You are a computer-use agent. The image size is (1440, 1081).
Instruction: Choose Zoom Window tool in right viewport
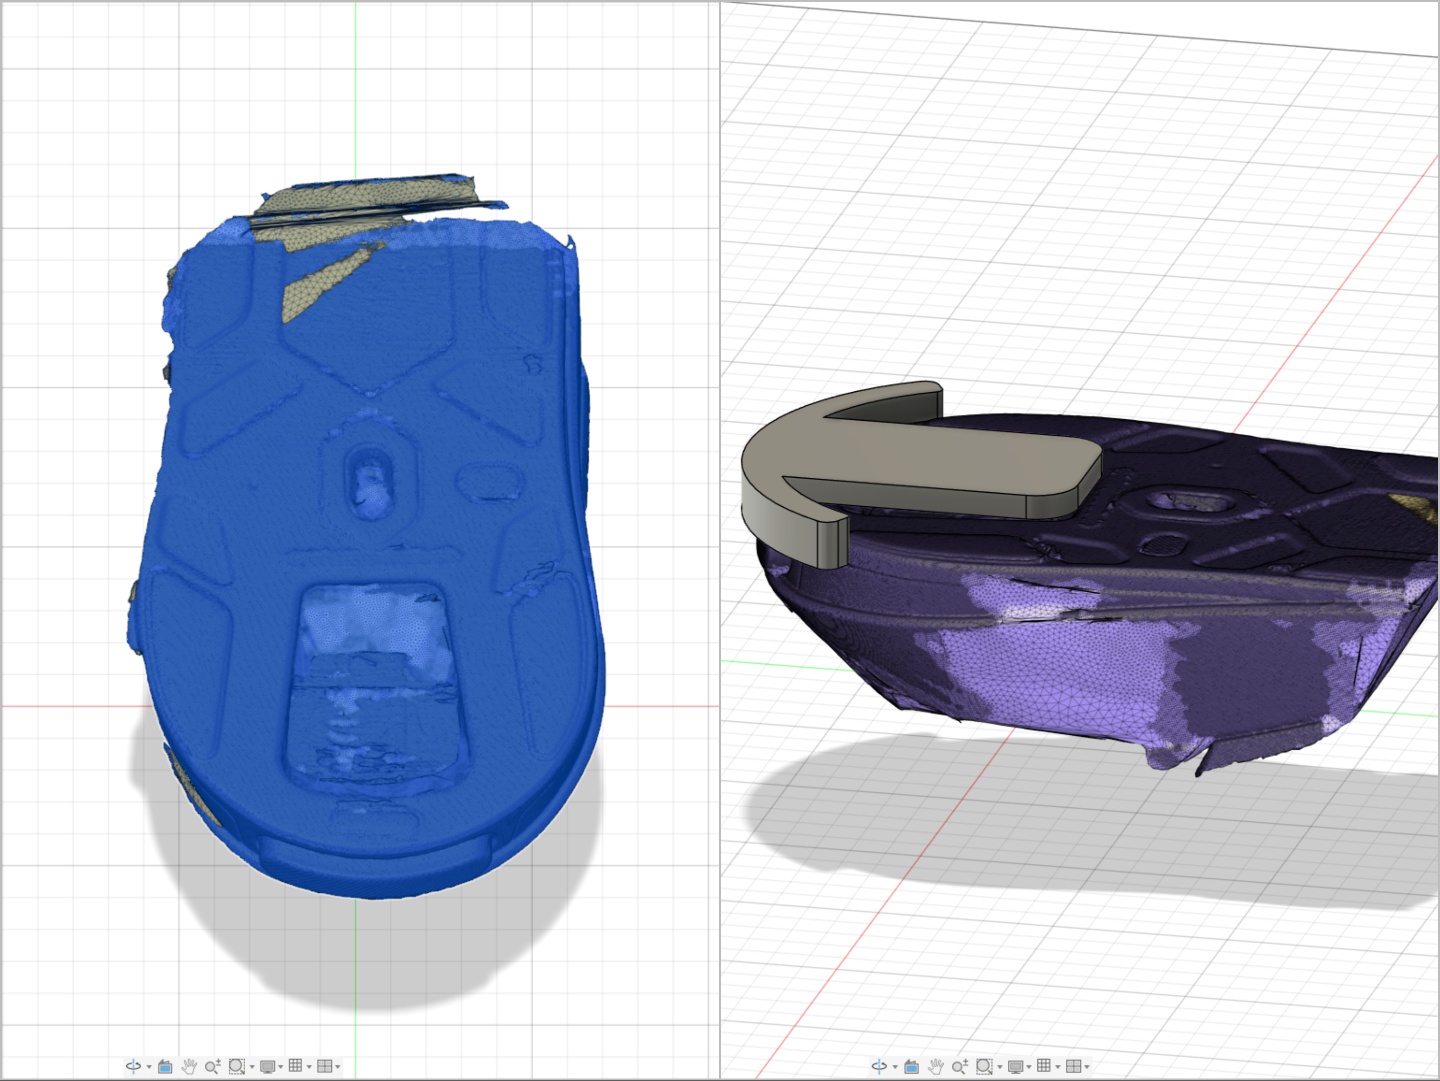click(983, 1066)
